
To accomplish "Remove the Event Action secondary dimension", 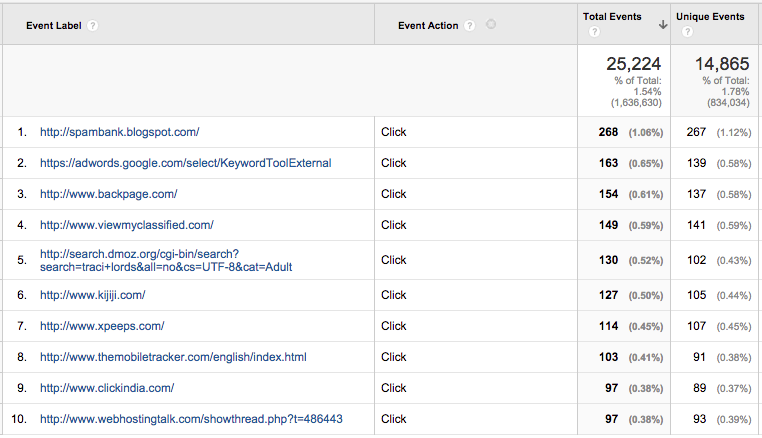I will pyautogui.click(x=491, y=25).
